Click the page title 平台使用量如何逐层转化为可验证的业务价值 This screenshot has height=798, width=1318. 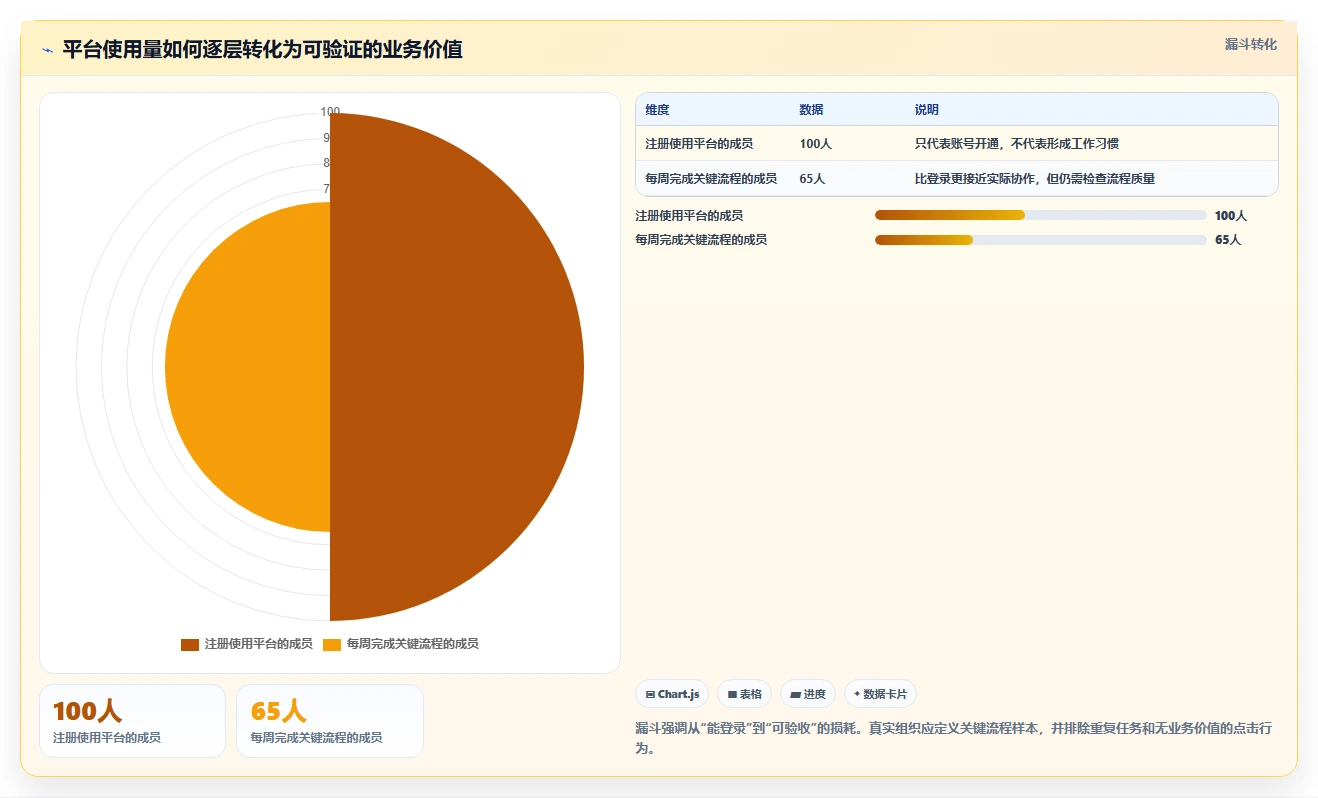pos(262,50)
